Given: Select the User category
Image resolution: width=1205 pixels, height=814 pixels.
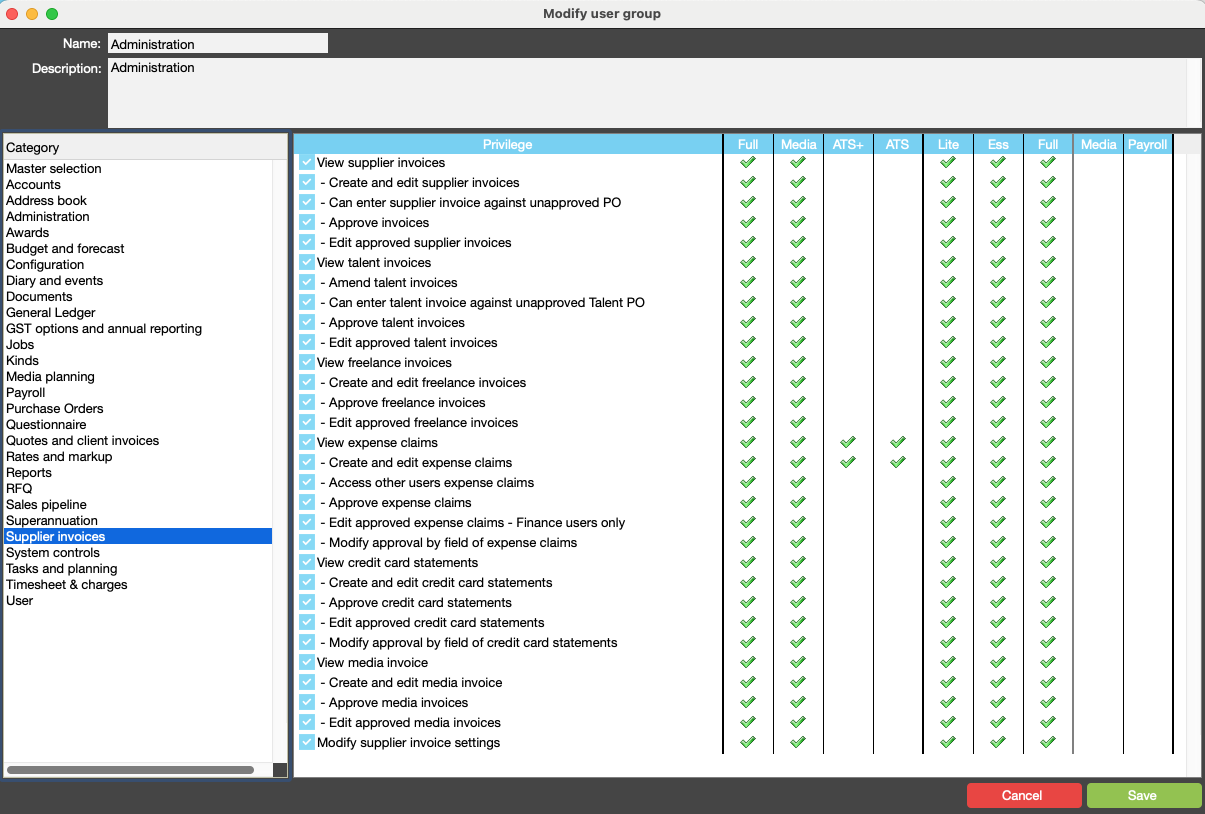Looking at the screenshot, I should click(x=138, y=600).
